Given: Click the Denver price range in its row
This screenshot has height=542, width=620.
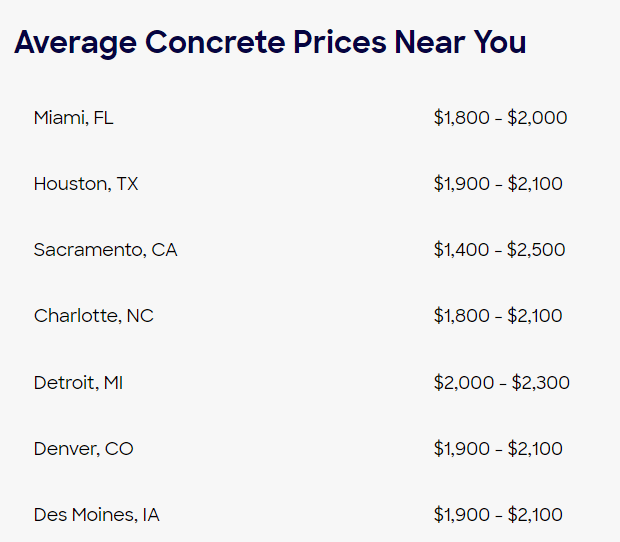Looking at the screenshot, I should point(498,449).
